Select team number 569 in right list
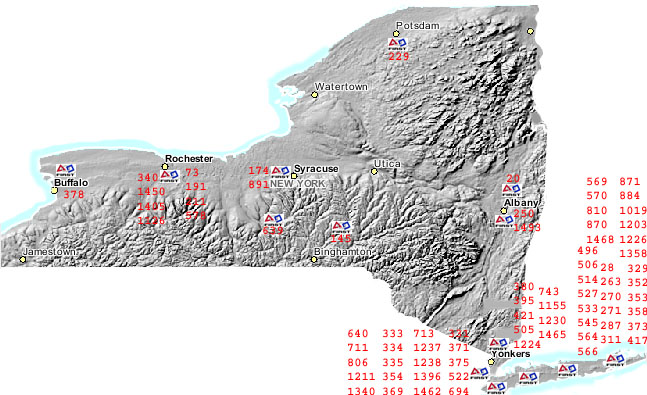Viewport: 647px width, 395px height. [597, 182]
